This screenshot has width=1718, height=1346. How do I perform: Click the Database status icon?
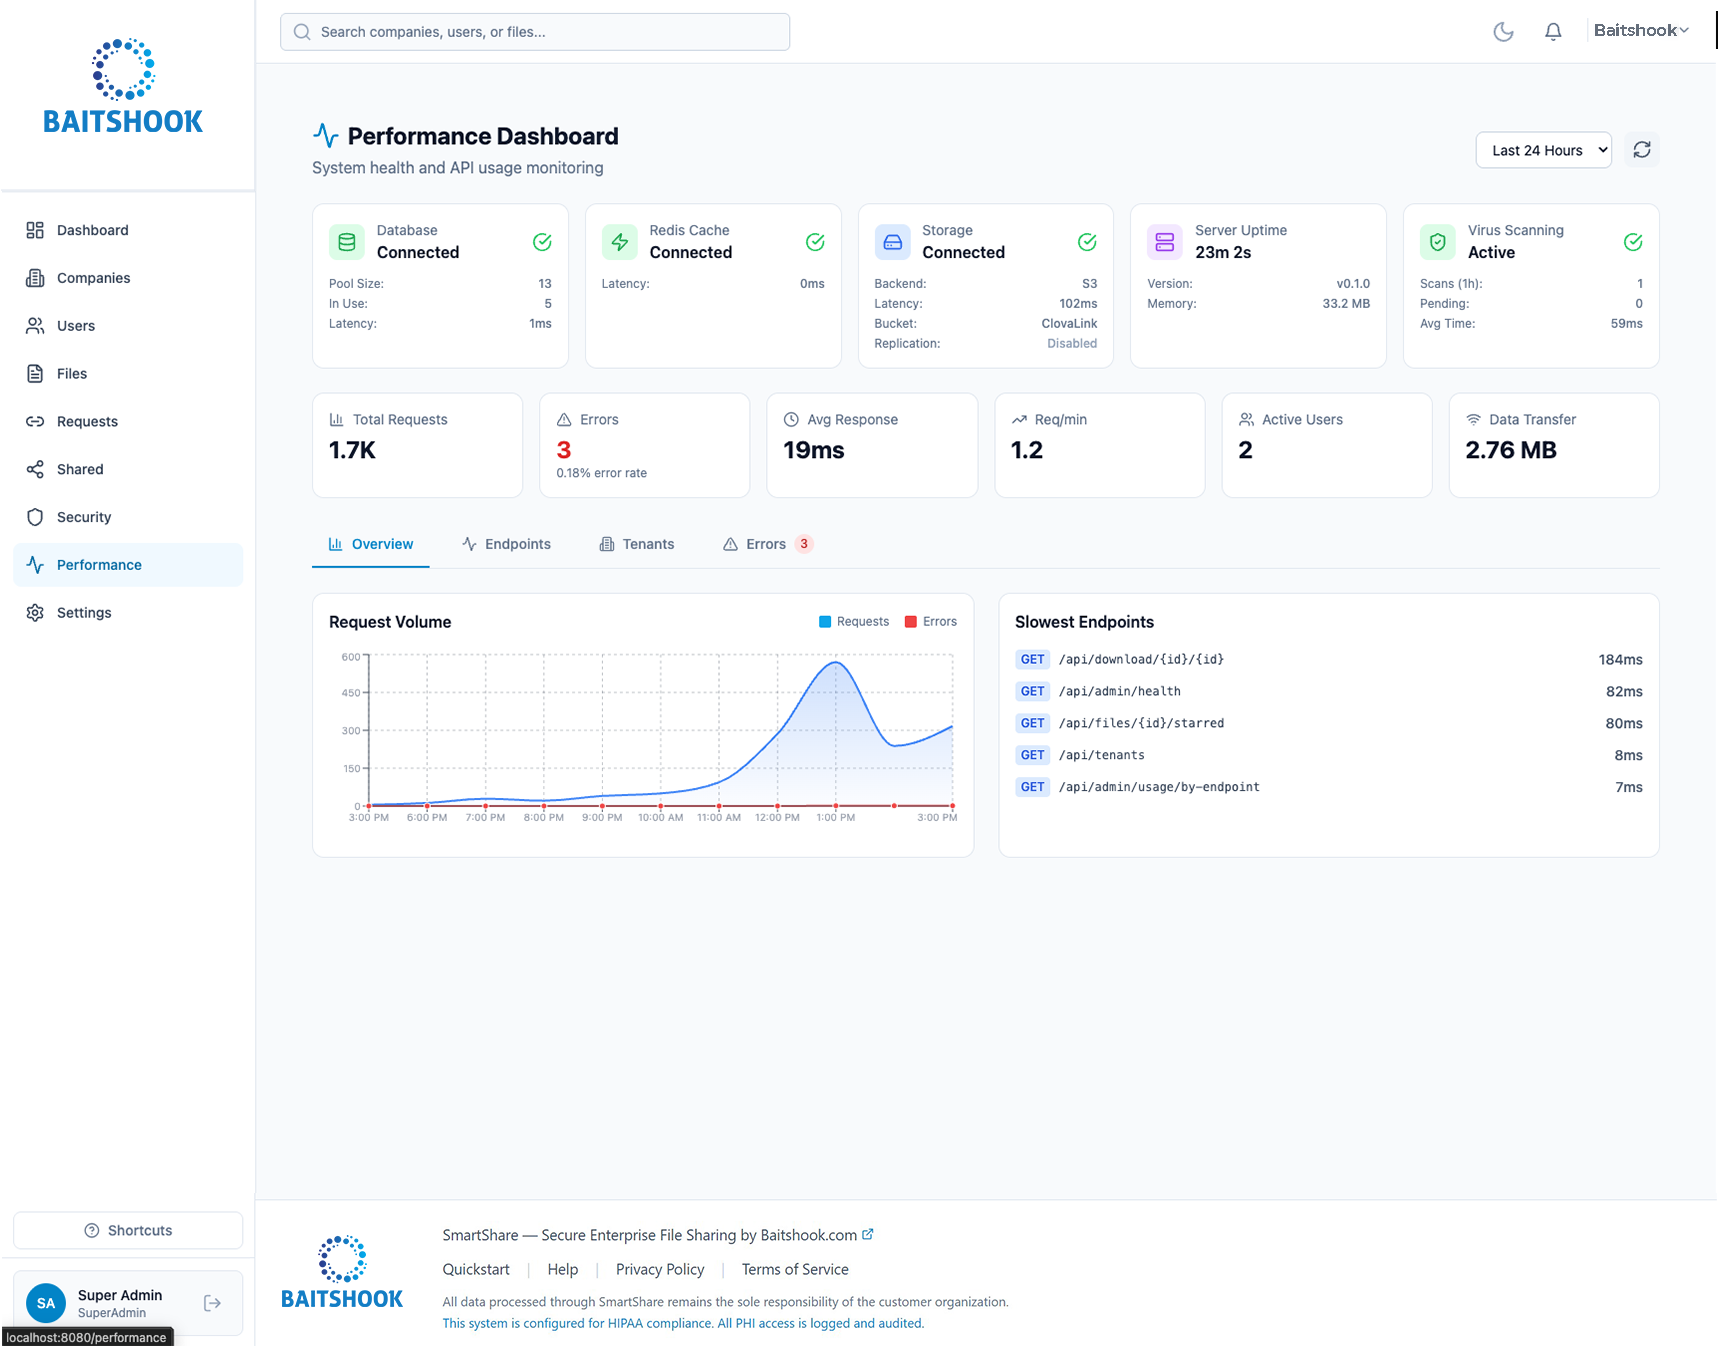(x=347, y=242)
